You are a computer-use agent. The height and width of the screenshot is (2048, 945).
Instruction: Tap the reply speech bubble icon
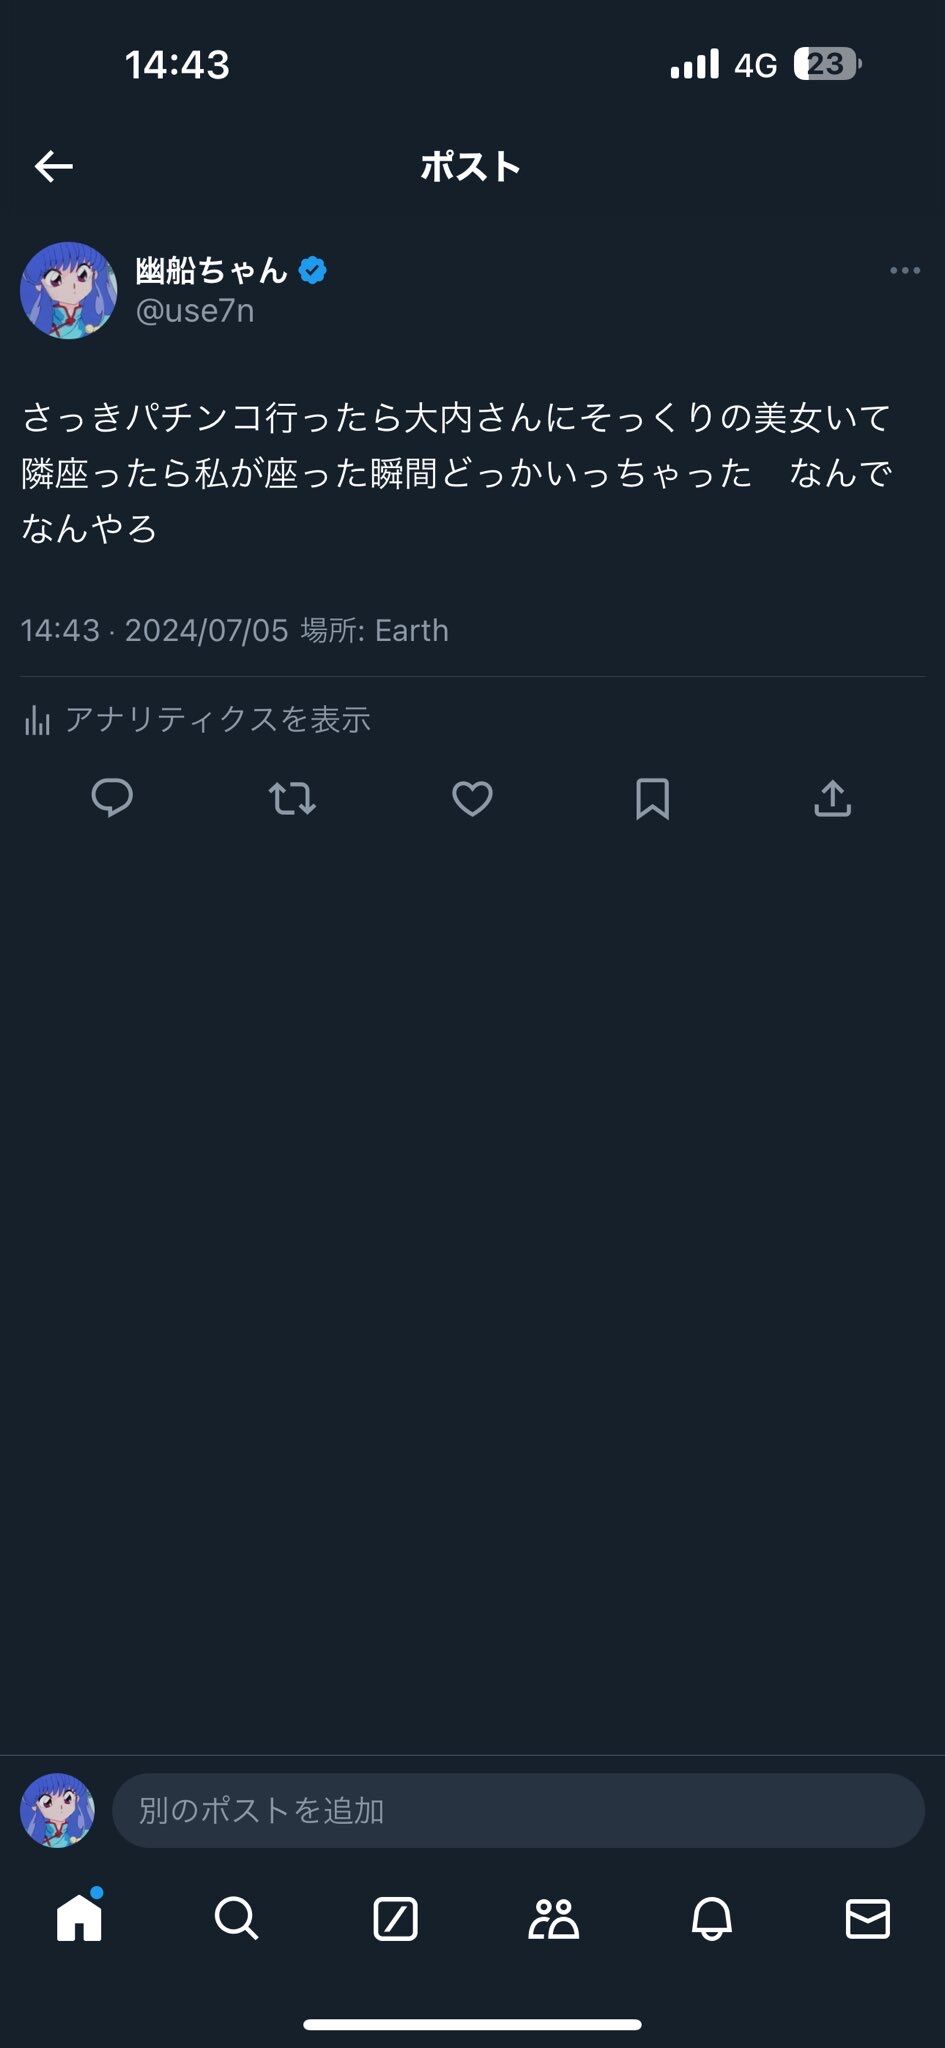(112, 798)
